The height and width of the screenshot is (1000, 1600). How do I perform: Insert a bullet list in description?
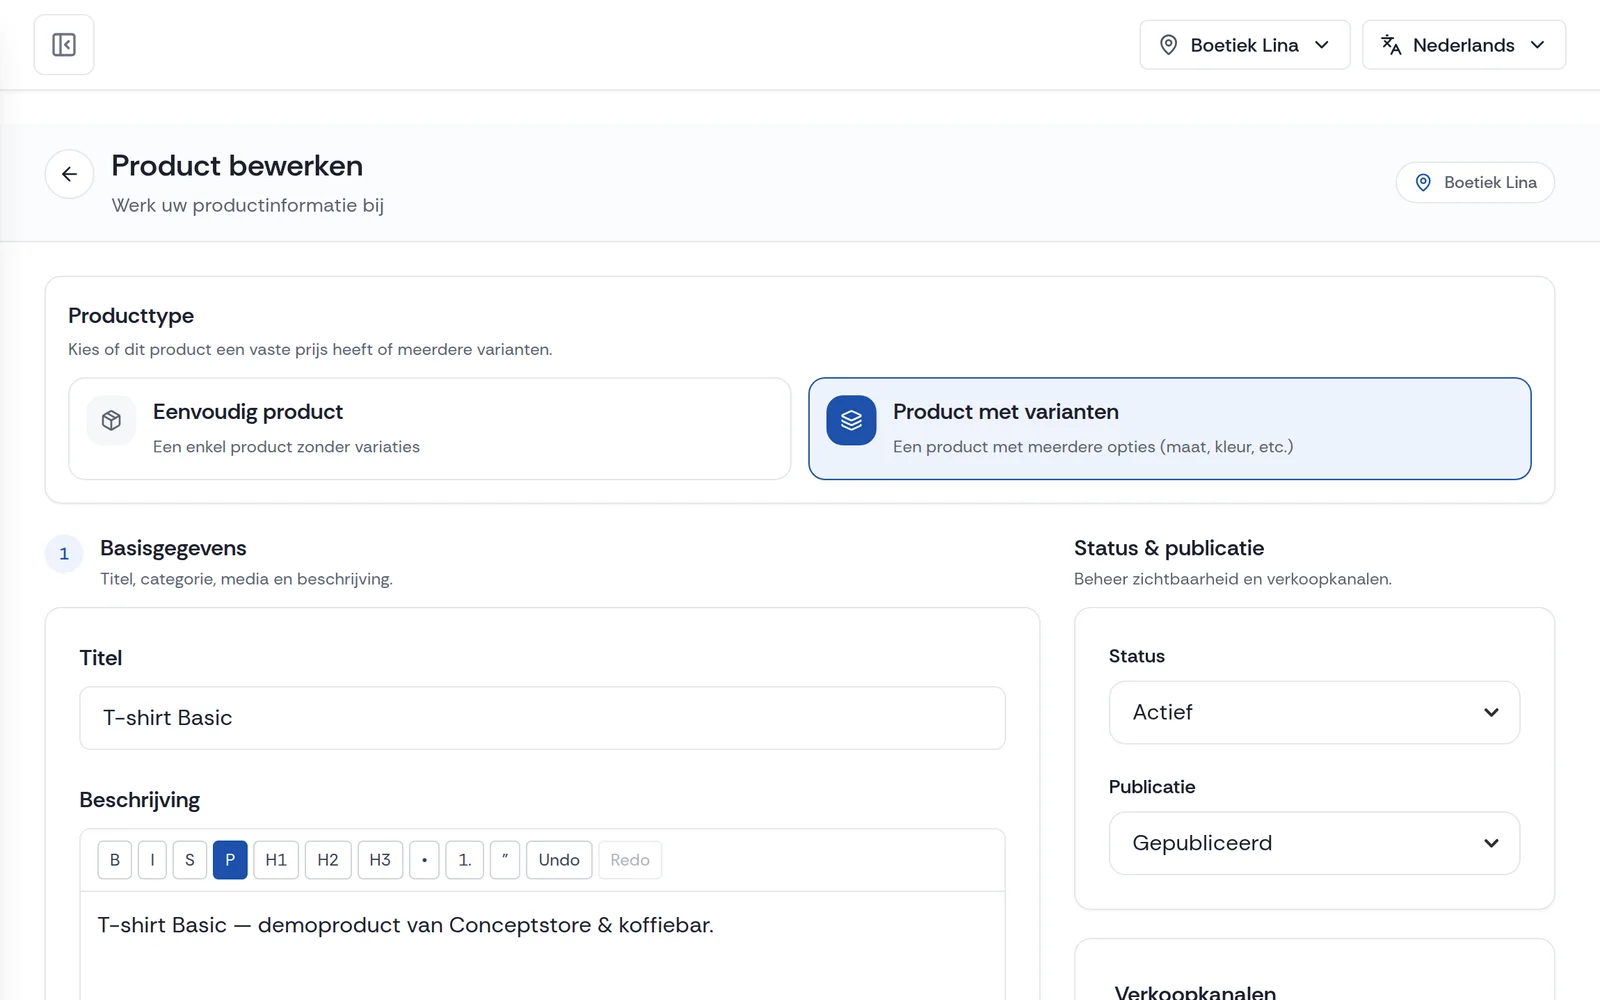pos(424,860)
